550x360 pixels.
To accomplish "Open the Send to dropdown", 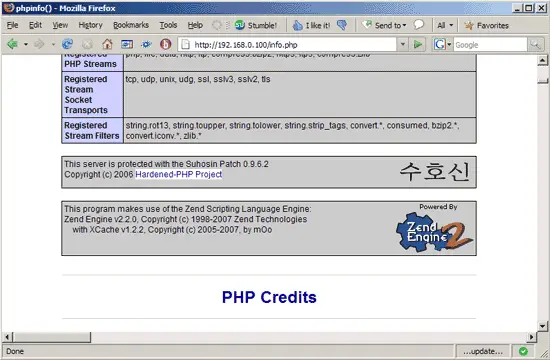I will tap(384, 25).
